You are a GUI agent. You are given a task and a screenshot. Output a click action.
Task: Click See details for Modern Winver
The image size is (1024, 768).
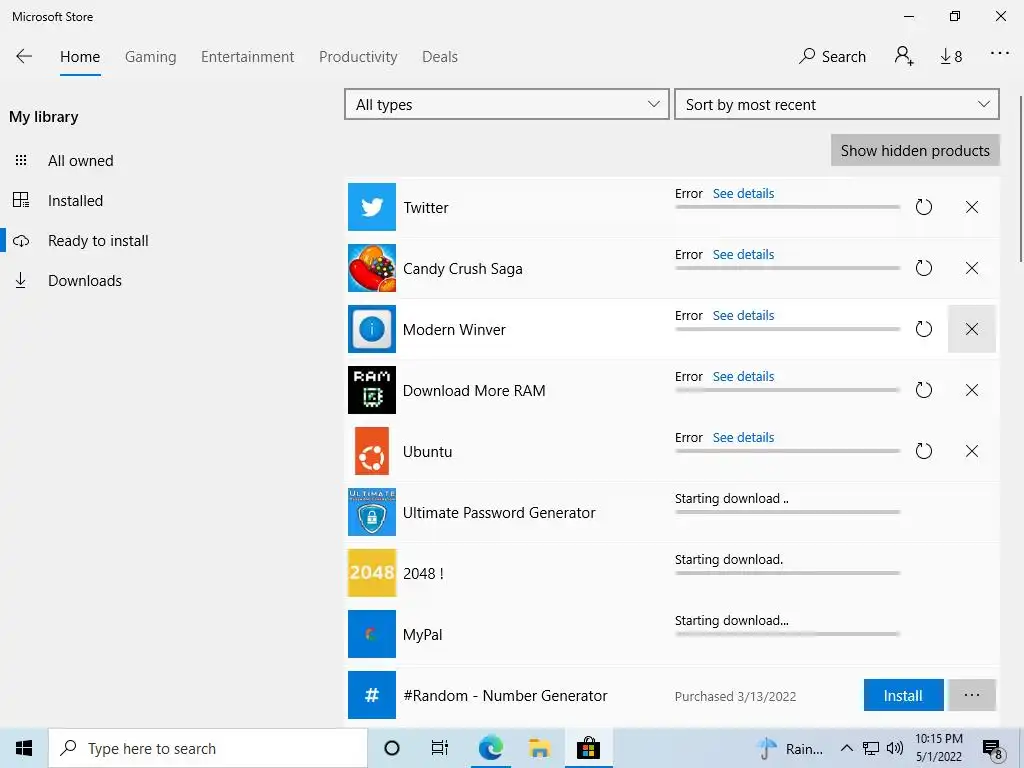click(743, 315)
